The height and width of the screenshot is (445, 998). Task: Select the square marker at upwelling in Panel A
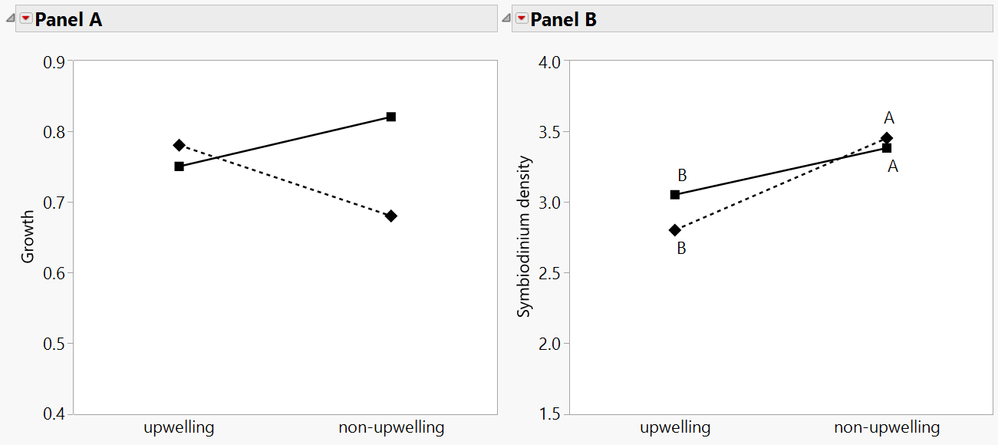(x=179, y=166)
